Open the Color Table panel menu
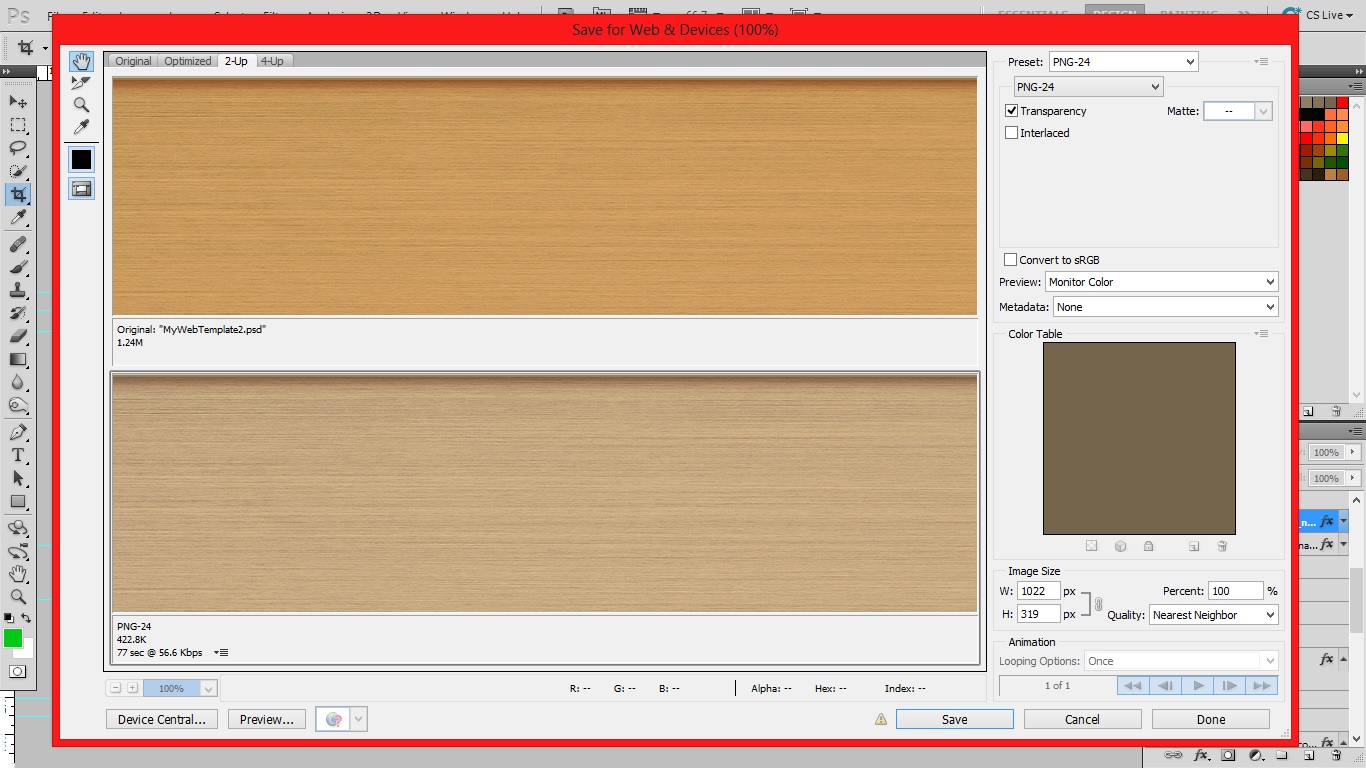This screenshot has height=768, width=1366. 1263,334
